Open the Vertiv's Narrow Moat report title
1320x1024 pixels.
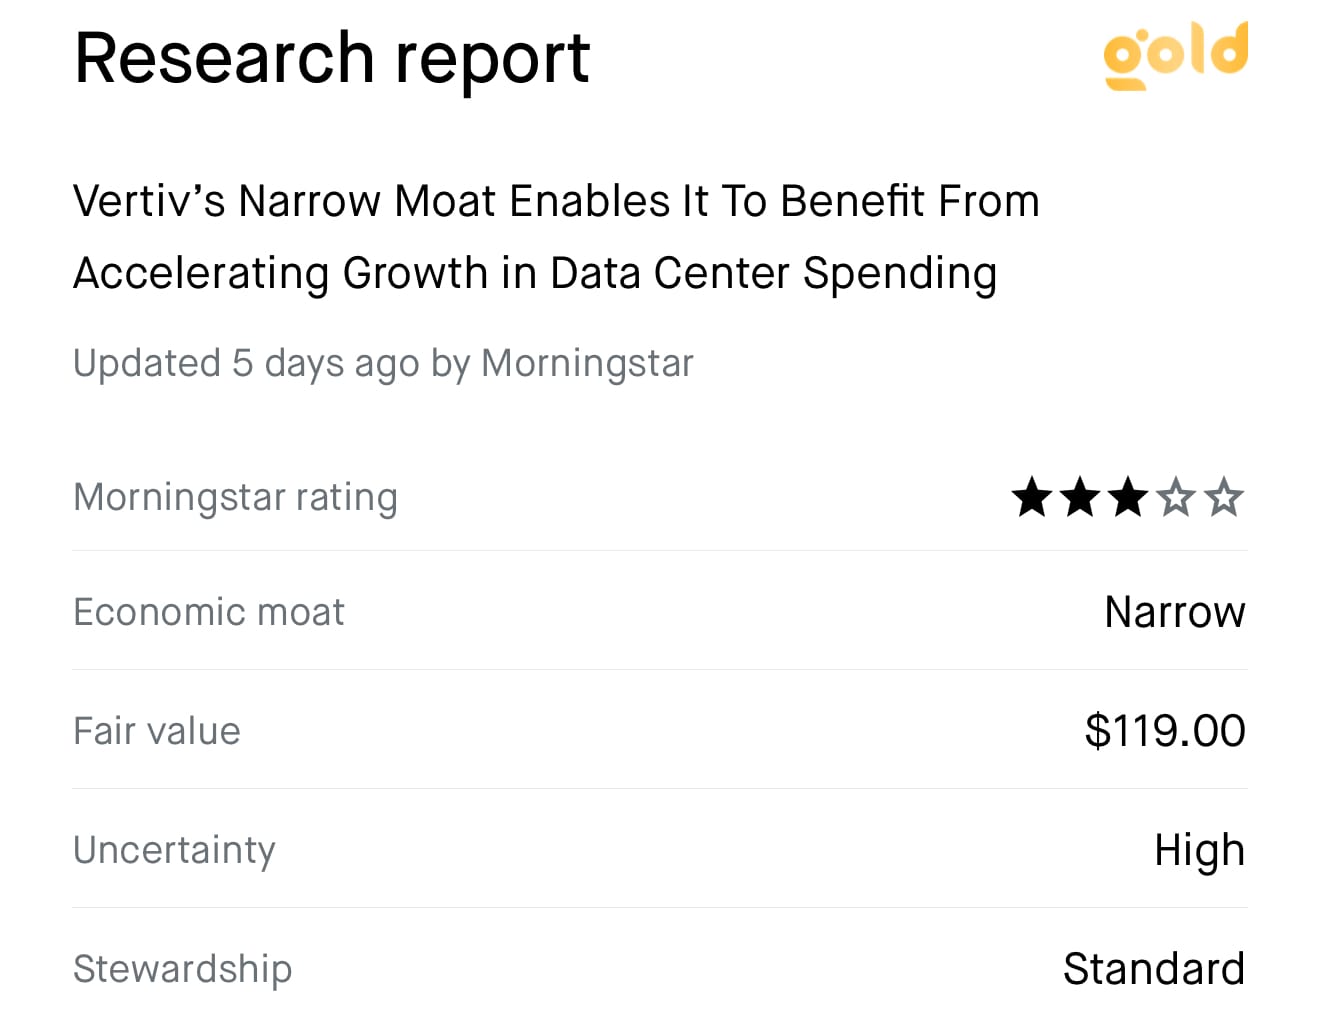pyautogui.click(x=556, y=237)
